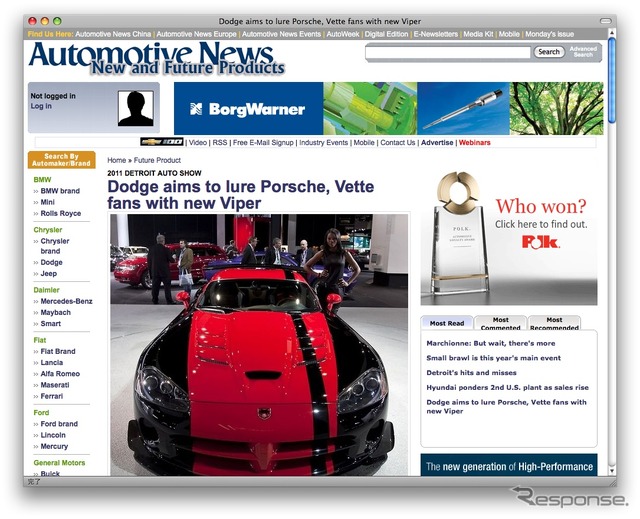Switch to the Most Commented tab

click(500, 323)
